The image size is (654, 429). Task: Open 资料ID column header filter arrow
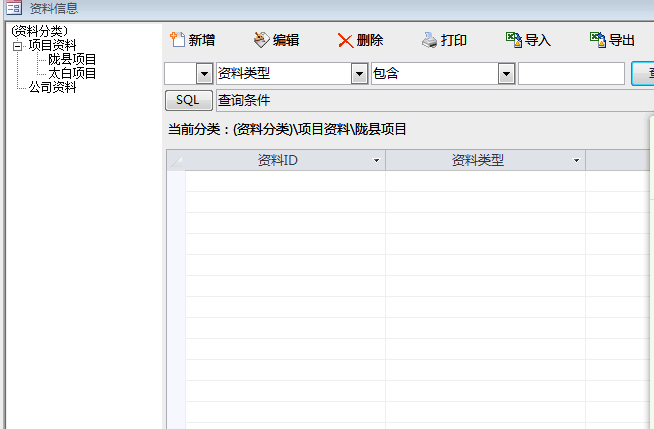point(376,161)
